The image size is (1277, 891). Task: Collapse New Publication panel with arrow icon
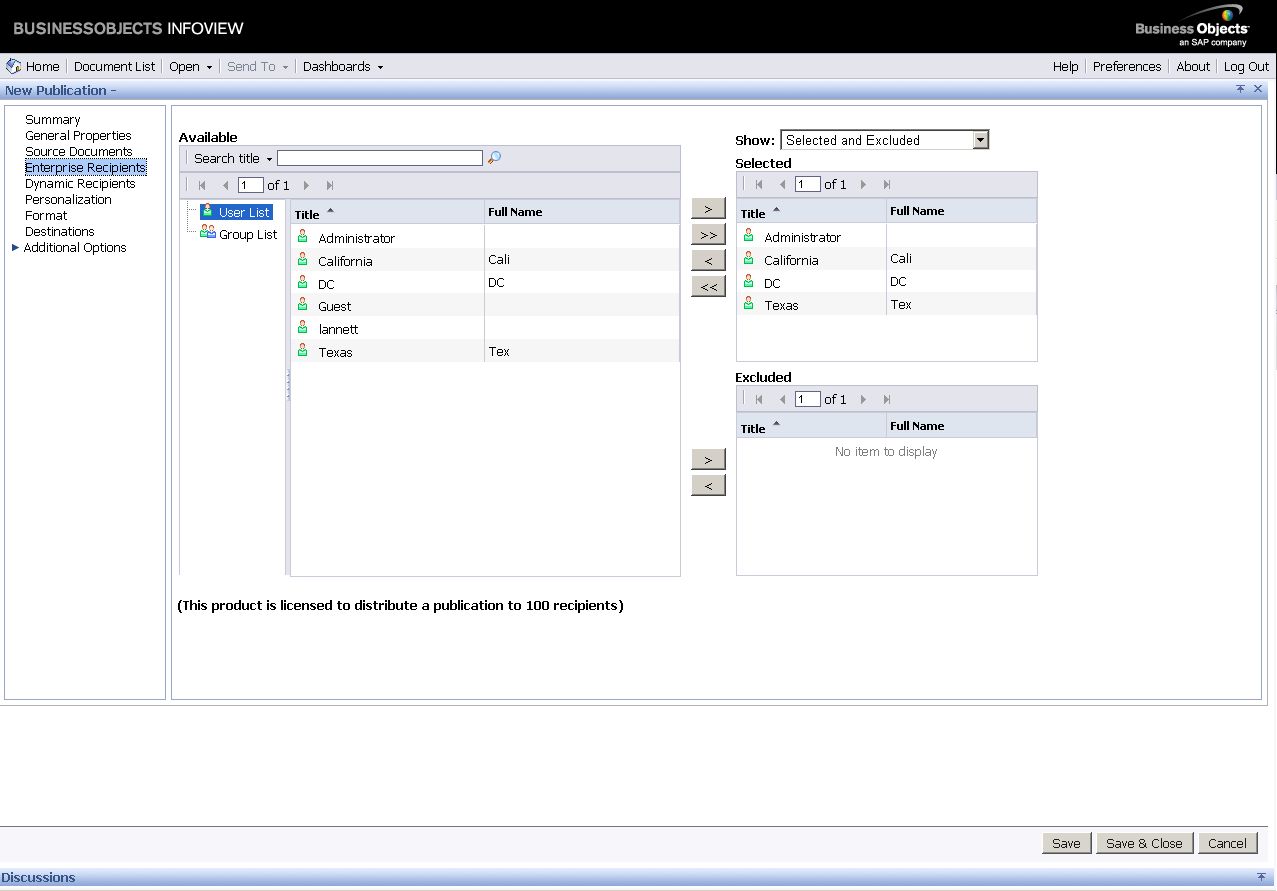coord(1241,89)
